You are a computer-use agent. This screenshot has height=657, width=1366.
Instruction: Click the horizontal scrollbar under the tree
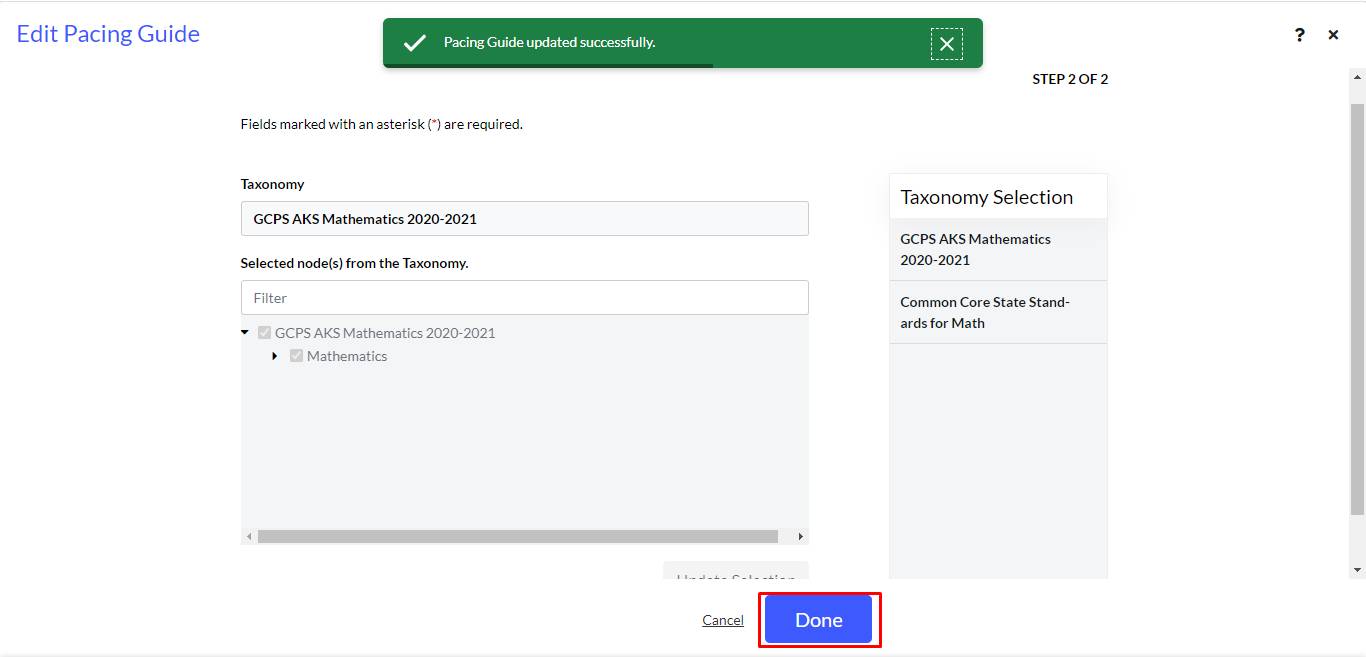[517, 537]
